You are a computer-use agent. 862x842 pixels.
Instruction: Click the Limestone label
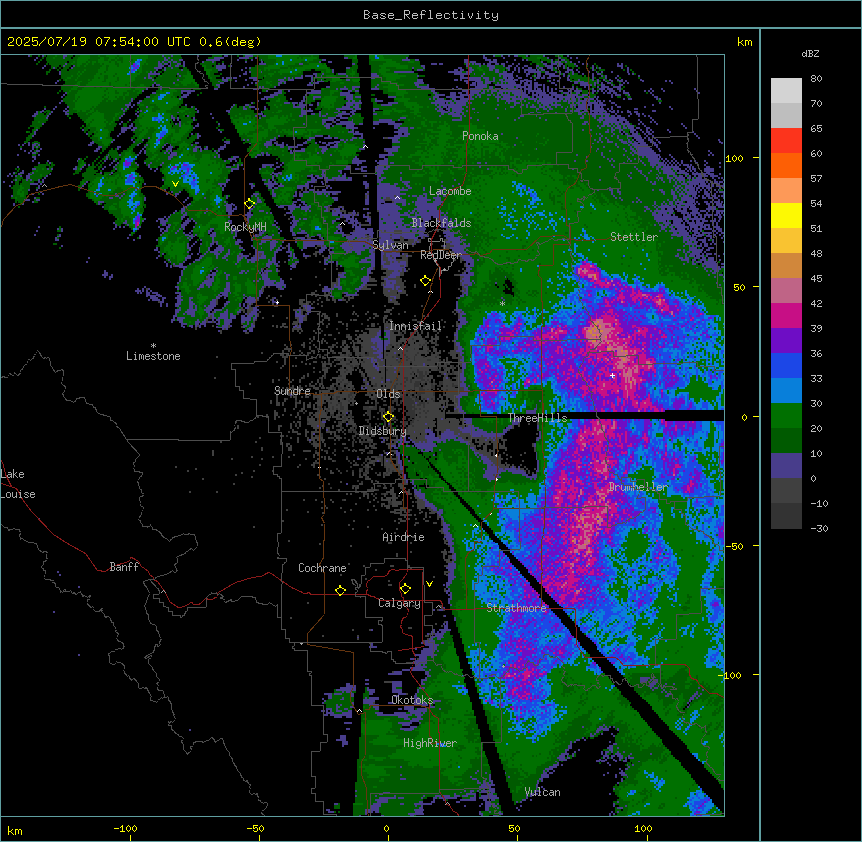click(153, 356)
